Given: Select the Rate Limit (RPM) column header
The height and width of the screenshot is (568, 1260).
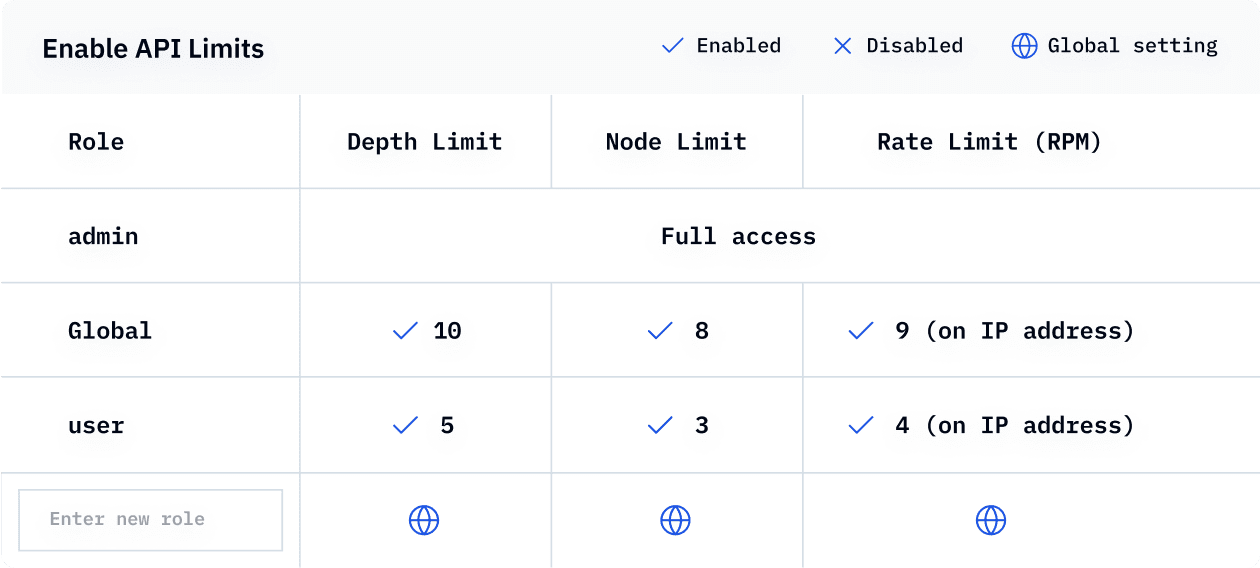Looking at the screenshot, I should (x=989, y=142).
